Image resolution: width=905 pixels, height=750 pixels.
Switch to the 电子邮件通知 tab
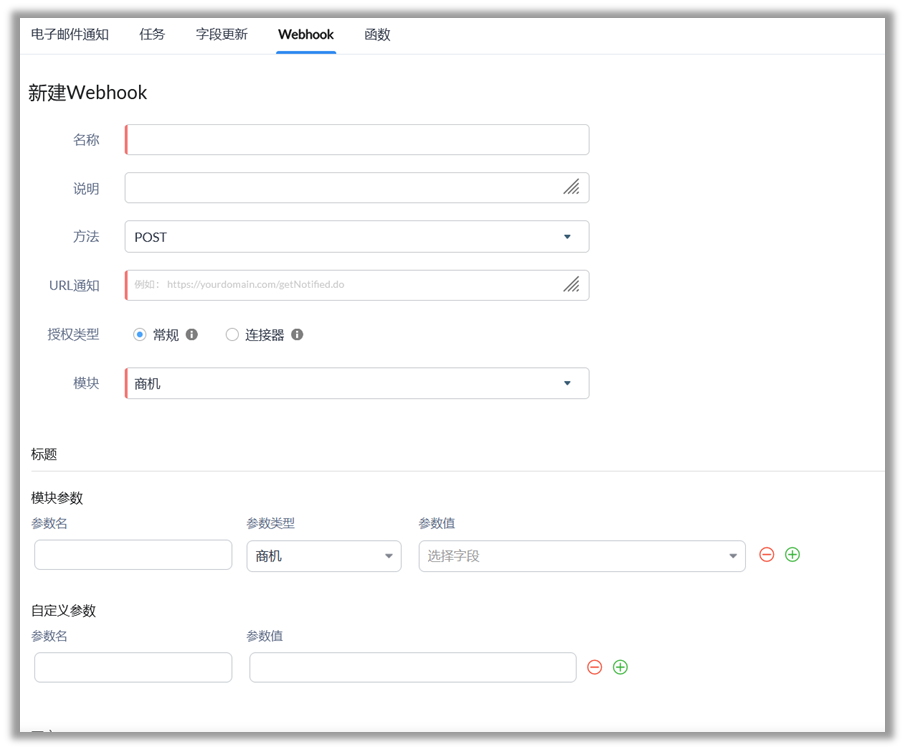point(70,34)
